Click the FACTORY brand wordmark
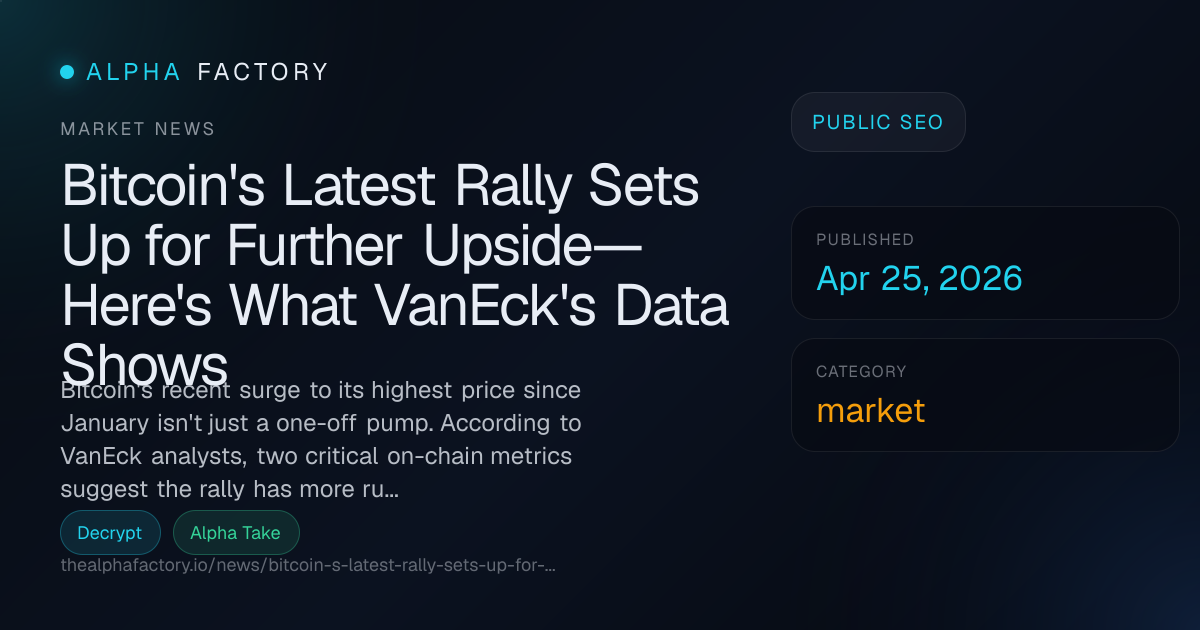The height and width of the screenshot is (630, 1200). point(263,72)
